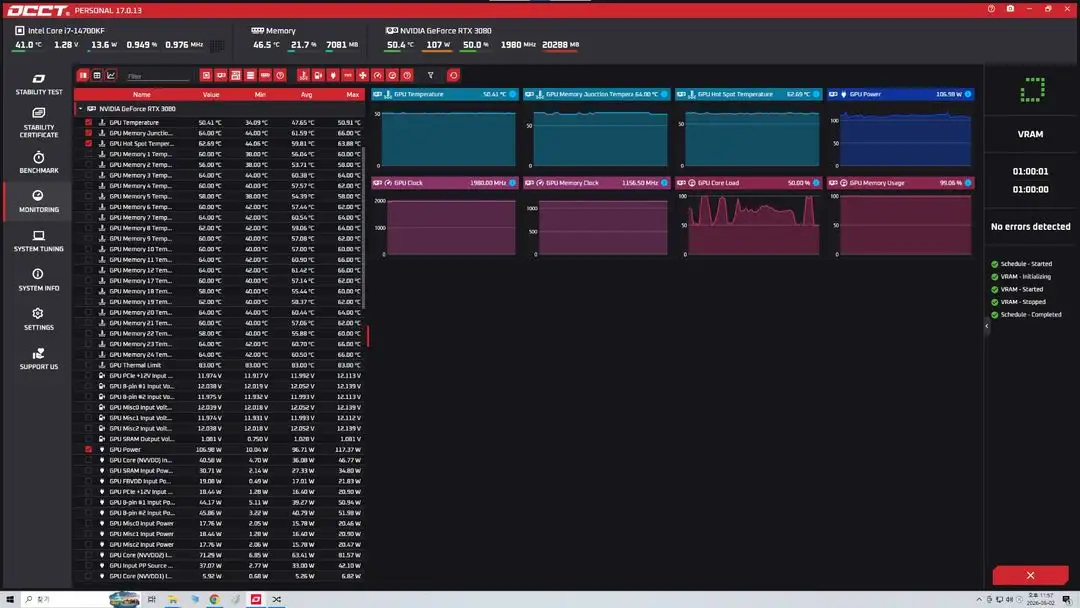Open GPU Hot Spot Temperature graph info icon

pos(816,94)
